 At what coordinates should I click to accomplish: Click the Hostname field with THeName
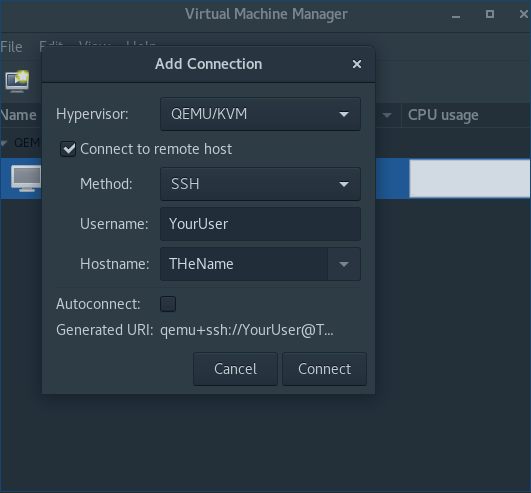pos(244,264)
